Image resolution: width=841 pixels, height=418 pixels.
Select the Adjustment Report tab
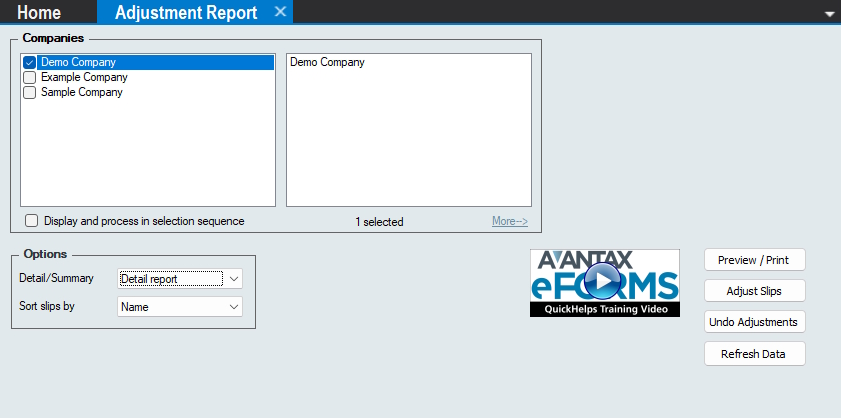pyautogui.click(x=186, y=12)
